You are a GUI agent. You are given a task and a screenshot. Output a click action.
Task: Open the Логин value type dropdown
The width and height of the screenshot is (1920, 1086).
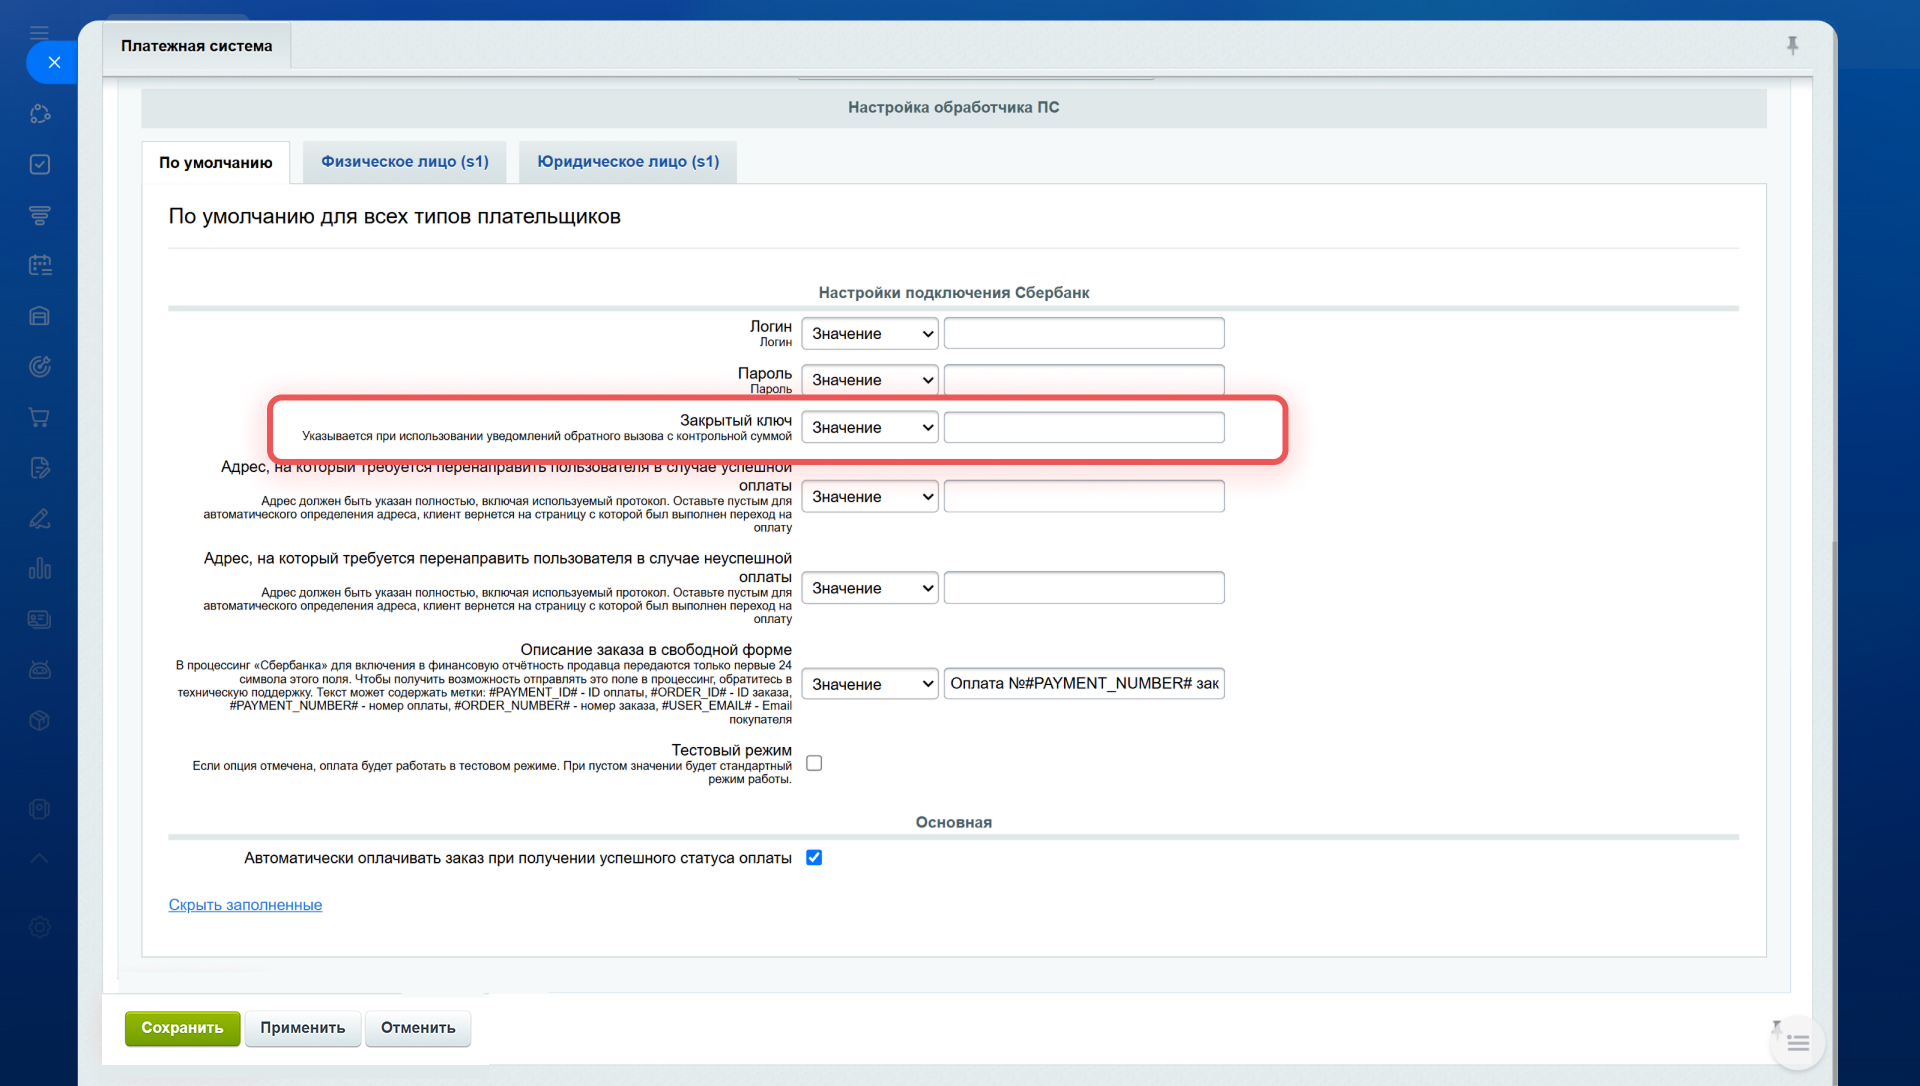tap(869, 333)
